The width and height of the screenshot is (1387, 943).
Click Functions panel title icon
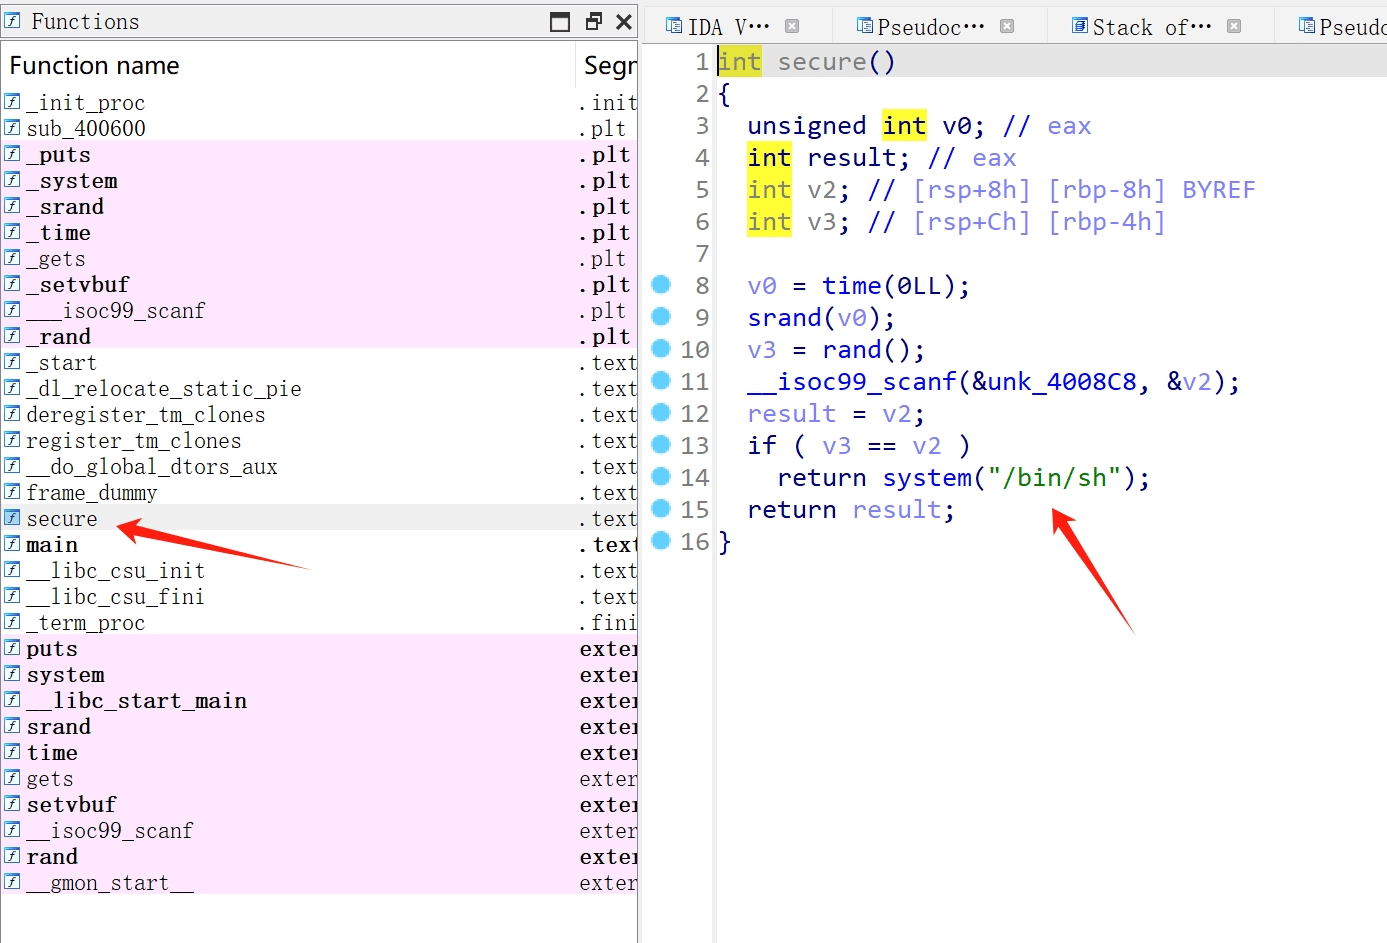pyautogui.click(x=12, y=20)
